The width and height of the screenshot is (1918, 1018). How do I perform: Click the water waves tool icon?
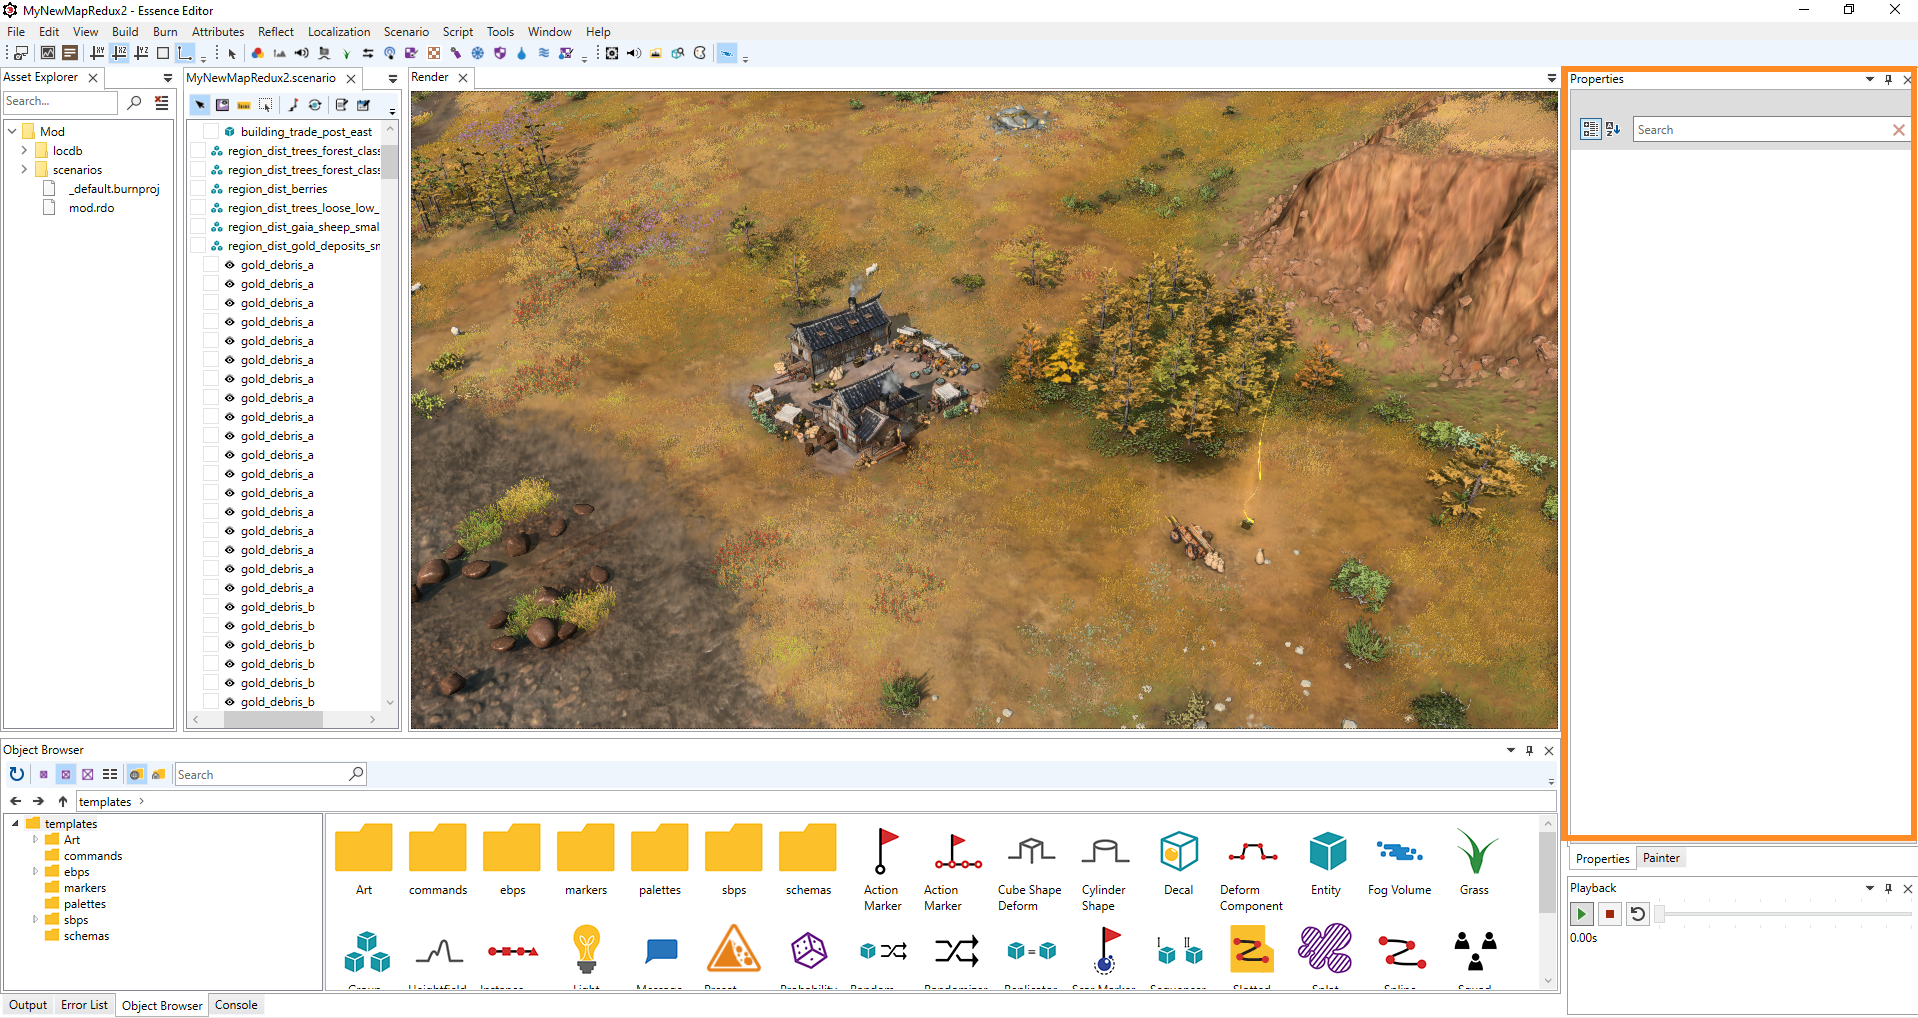(x=544, y=53)
